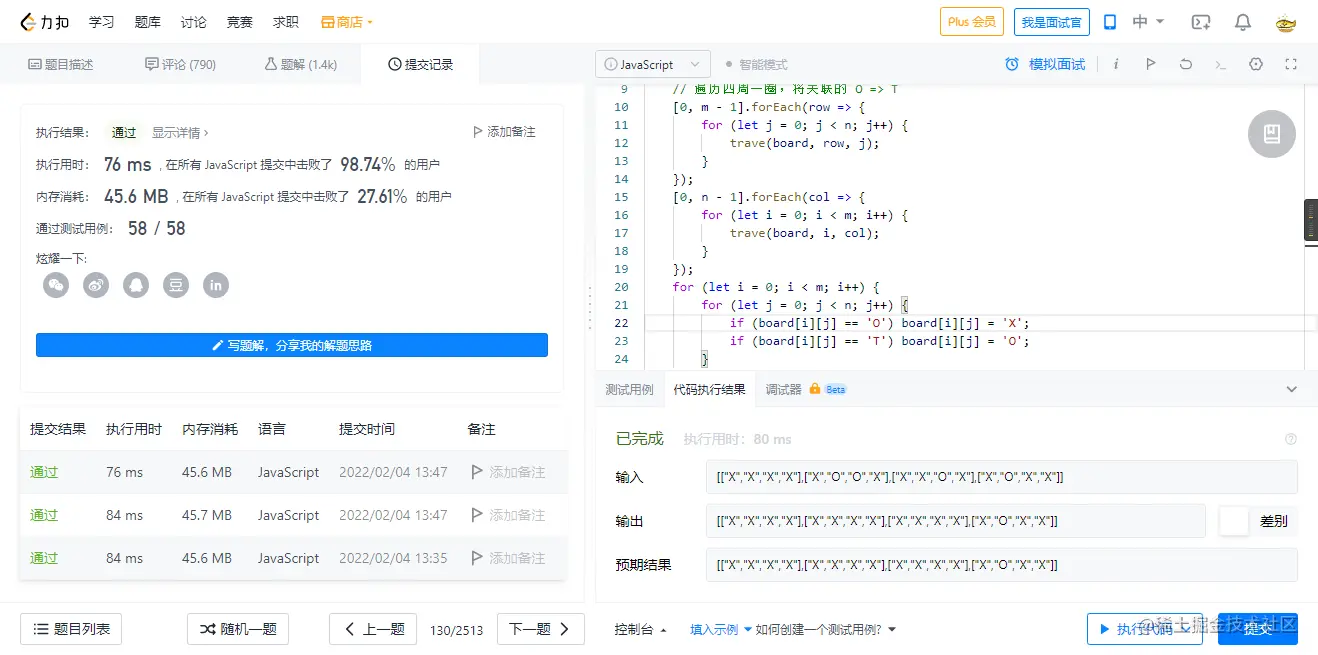Screen dimensions: 1318x655
Task: Go to next problem 下一题
Action: [540, 629]
